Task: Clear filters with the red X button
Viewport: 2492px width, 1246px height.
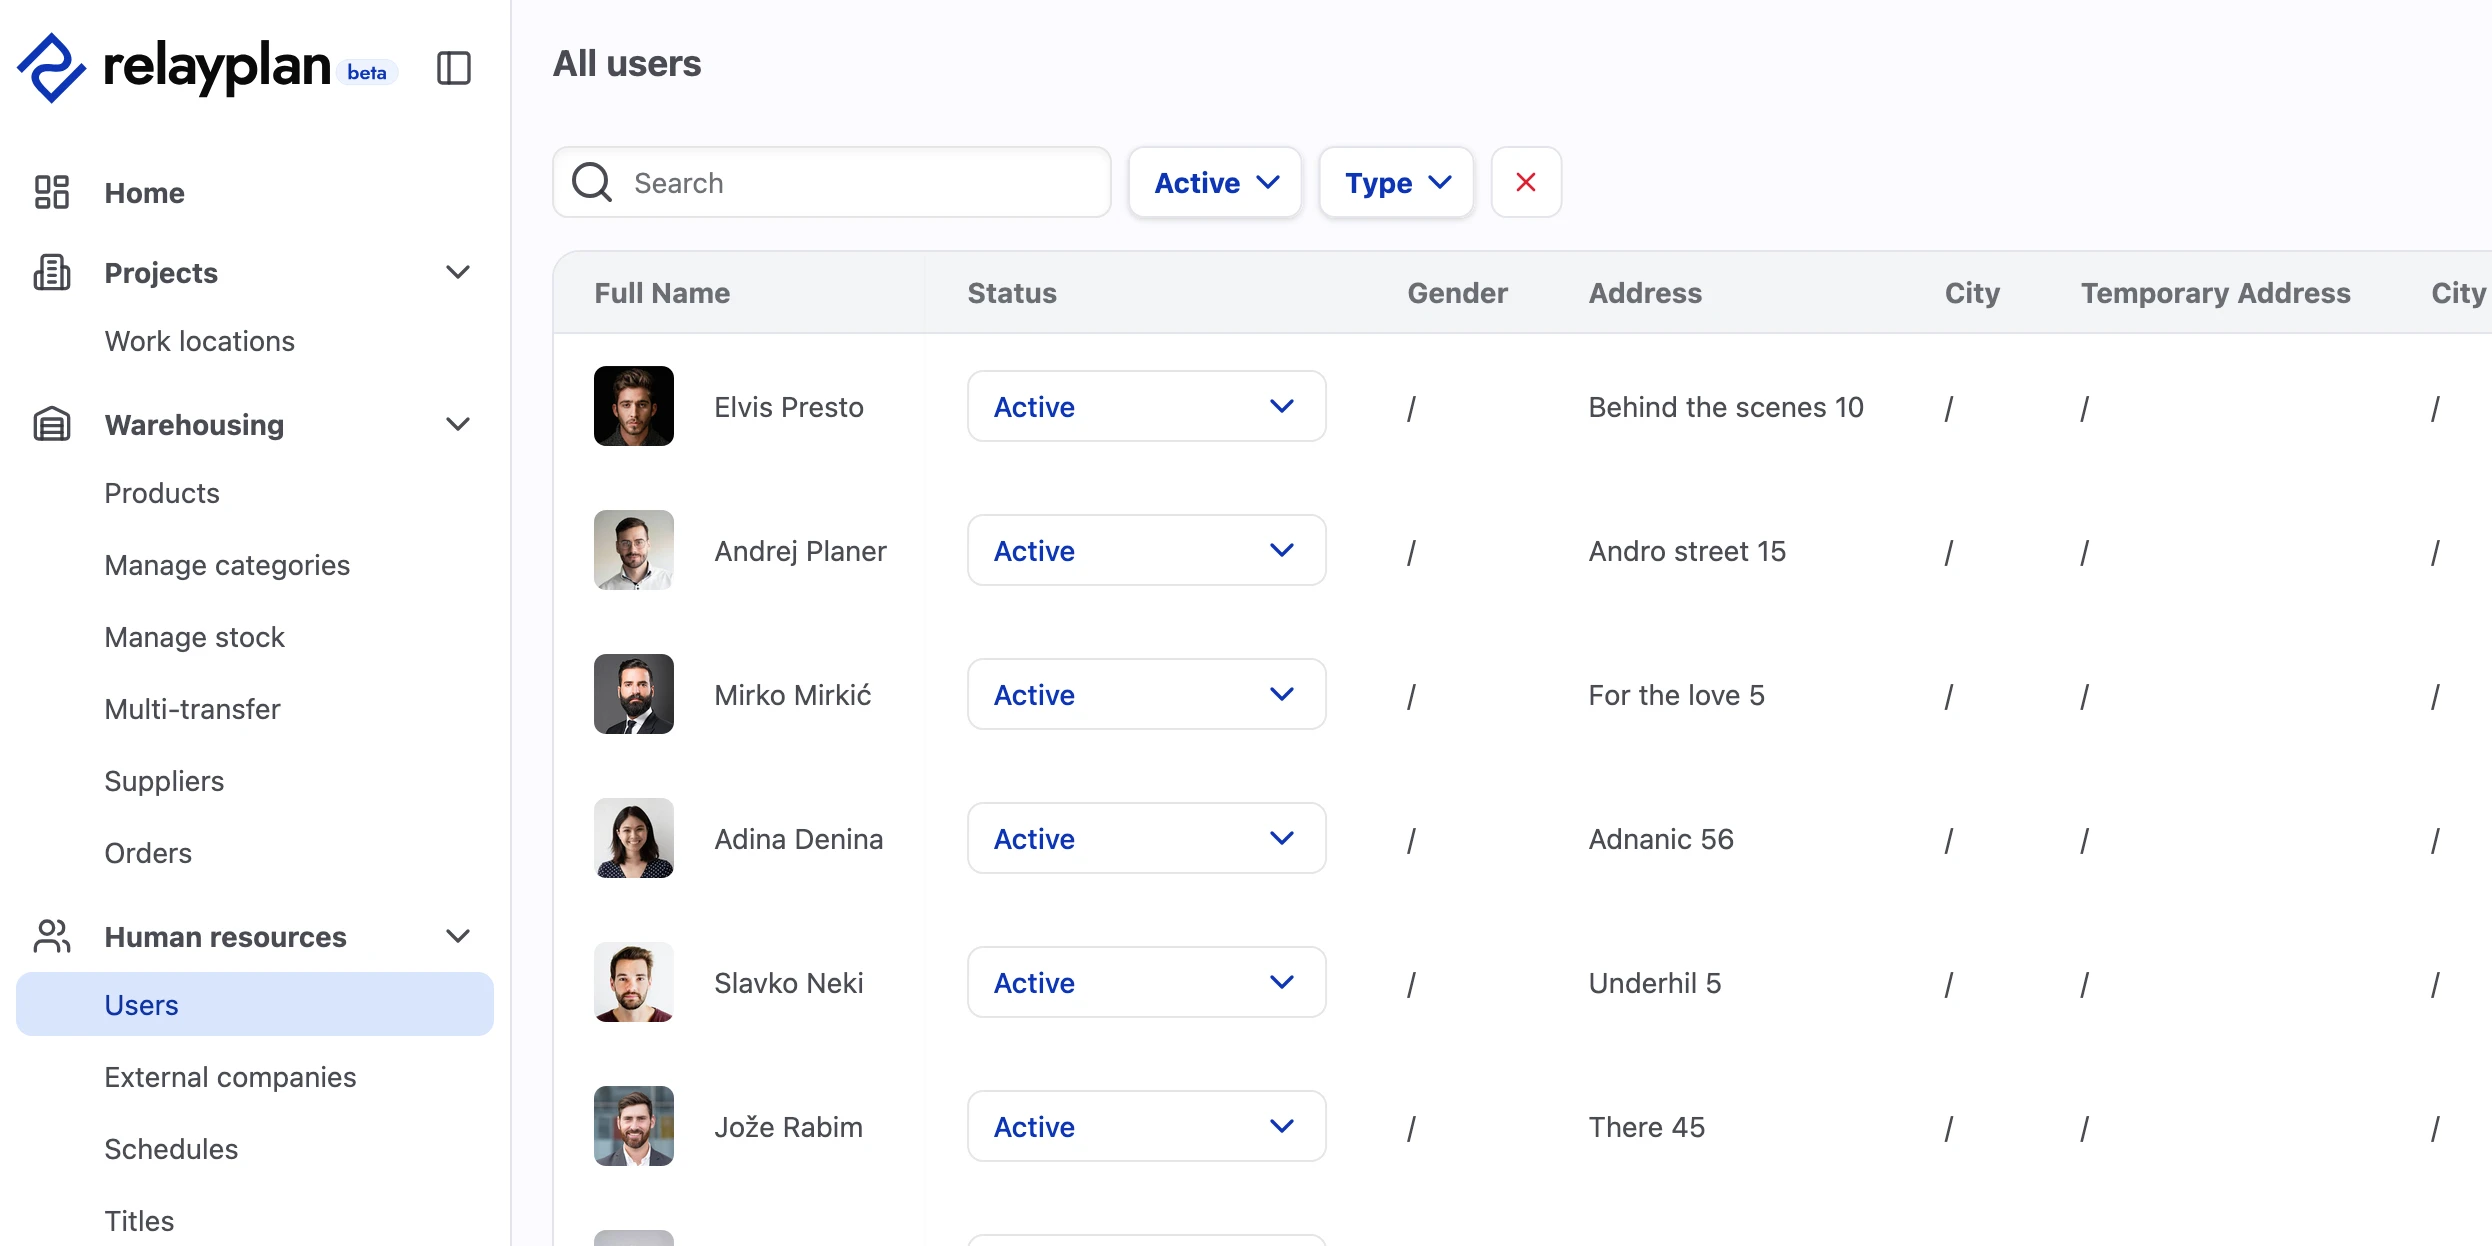Action: (x=1526, y=182)
